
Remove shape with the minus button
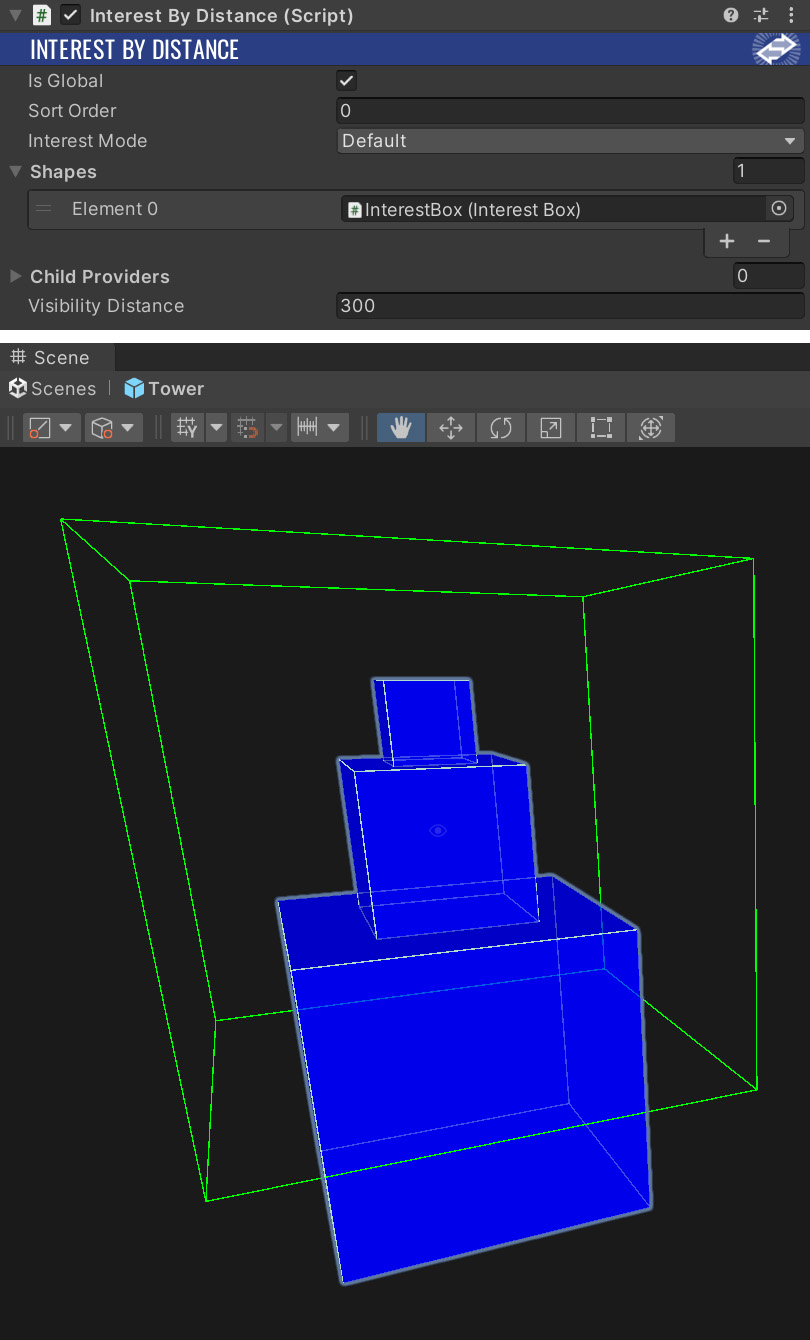764,241
